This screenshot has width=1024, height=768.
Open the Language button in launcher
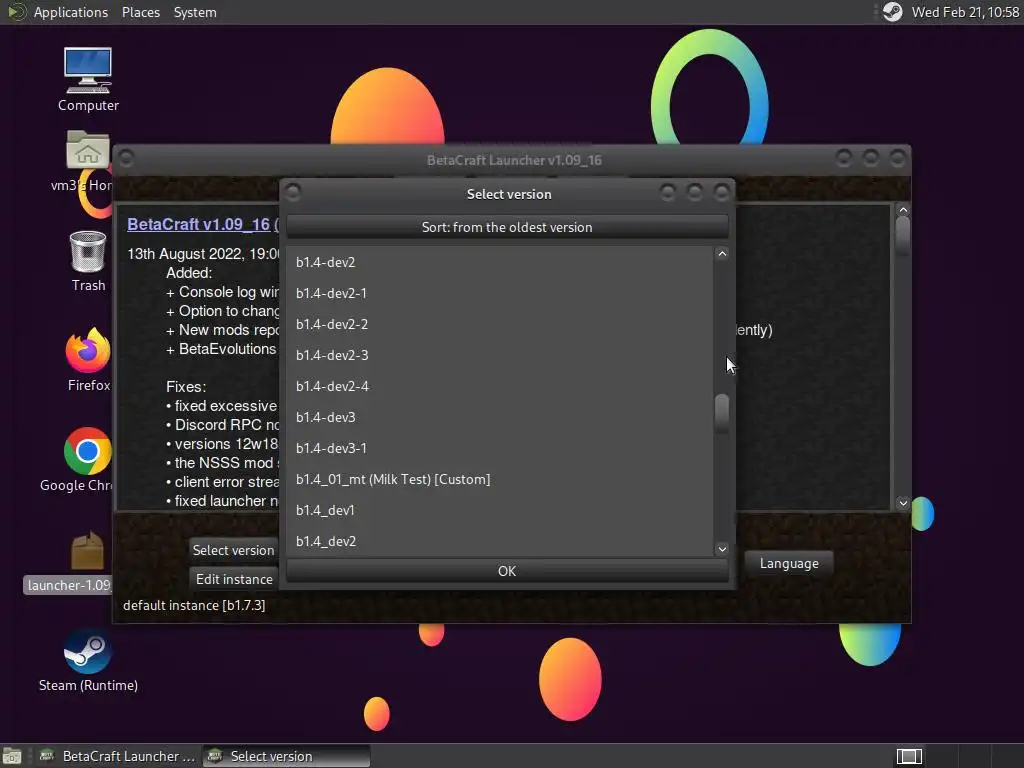click(789, 563)
